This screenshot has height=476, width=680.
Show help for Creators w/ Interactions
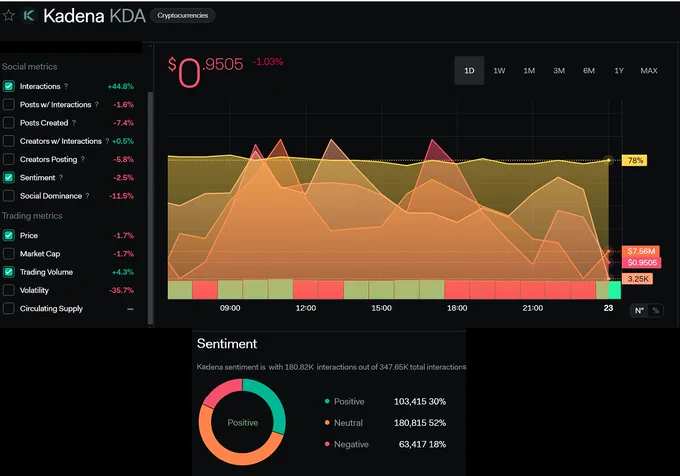(x=107, y=141)
